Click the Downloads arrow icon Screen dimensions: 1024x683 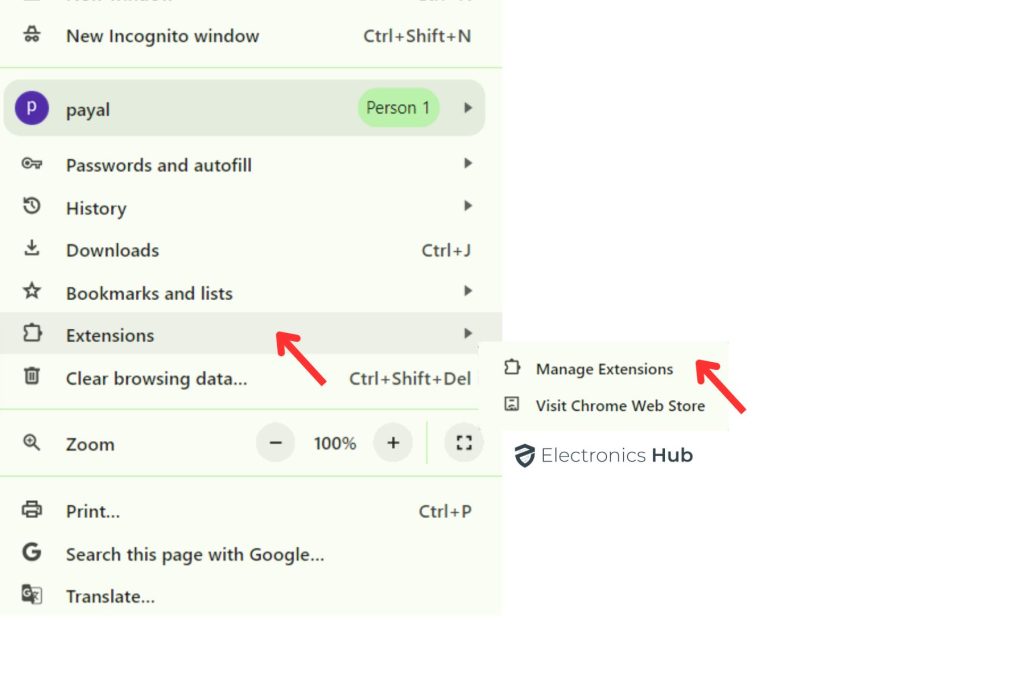click(x=32, y=249)
